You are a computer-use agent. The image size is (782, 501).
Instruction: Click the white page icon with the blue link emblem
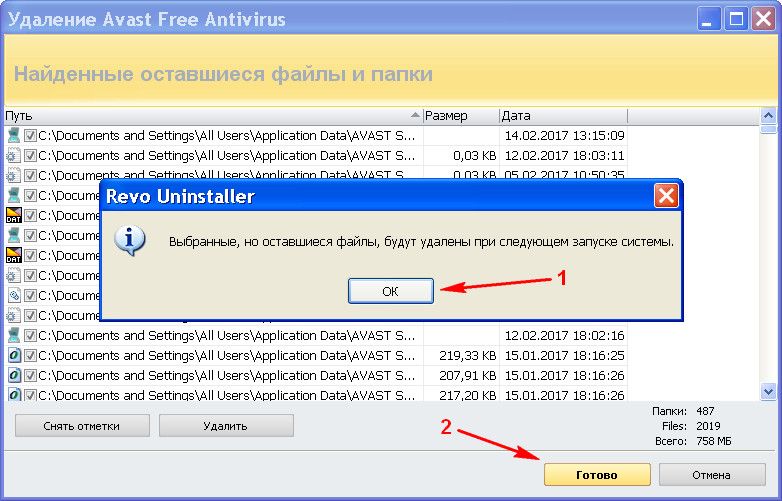(x=13, y=295)
